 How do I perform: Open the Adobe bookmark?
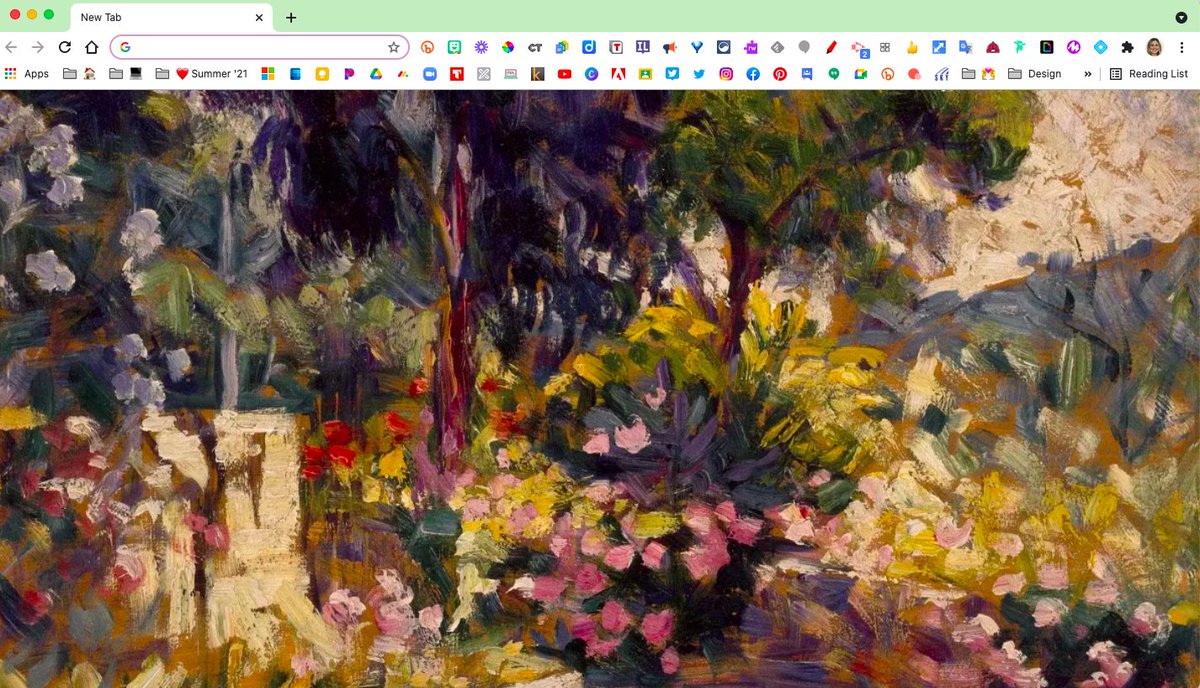[619, 74]
